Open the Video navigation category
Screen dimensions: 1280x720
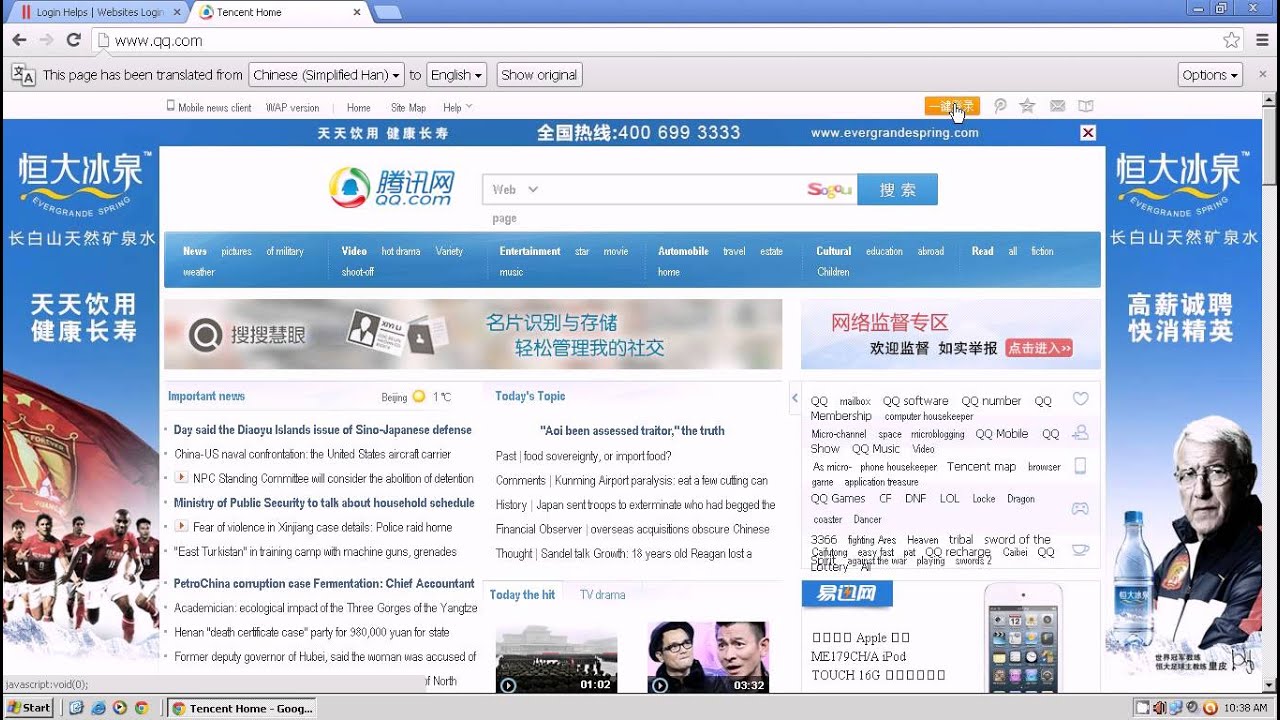coord(354,251)
